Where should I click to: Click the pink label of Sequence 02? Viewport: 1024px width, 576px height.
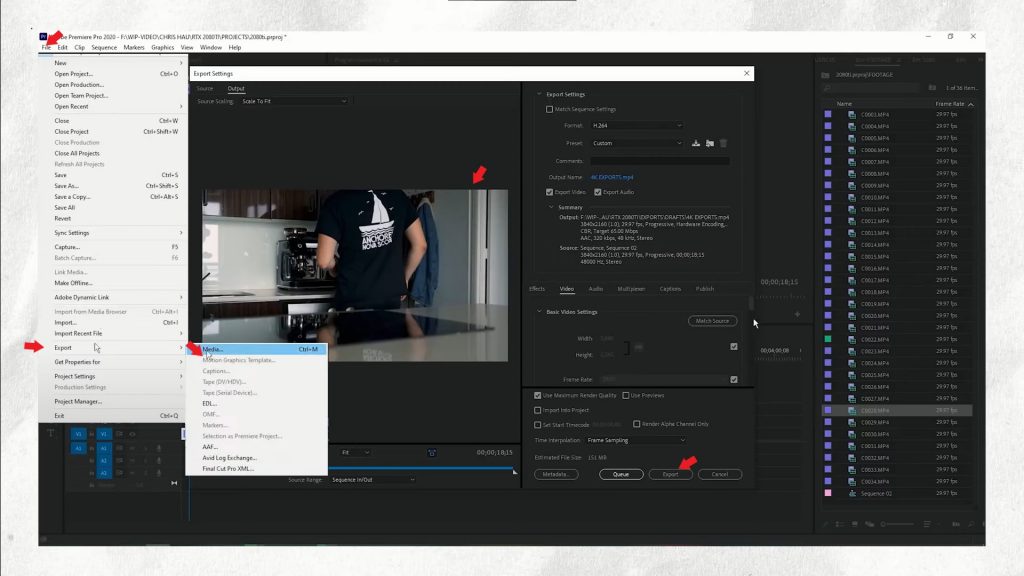coord(828,494)
